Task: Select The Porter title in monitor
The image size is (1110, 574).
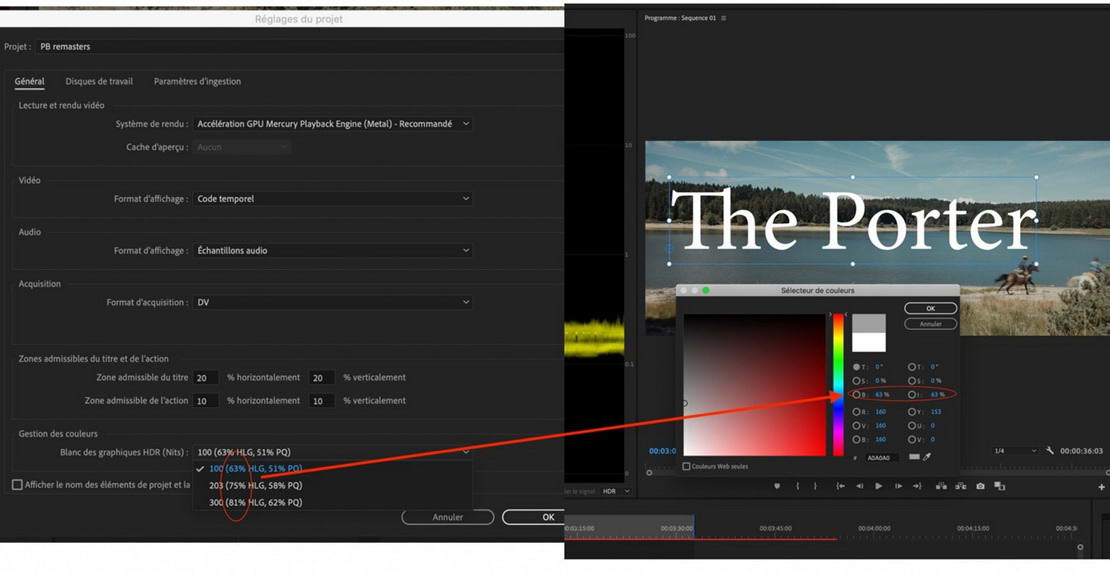Action: (x=852, y=221)
